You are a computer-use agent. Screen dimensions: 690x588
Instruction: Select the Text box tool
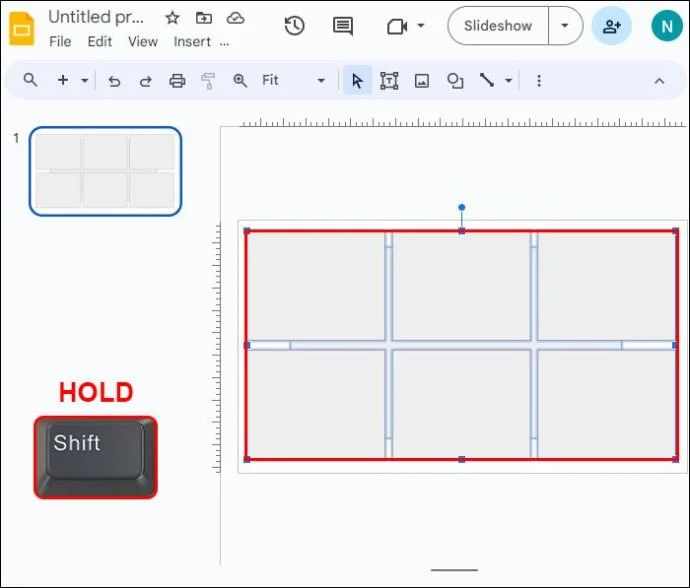tap(389, 81)
